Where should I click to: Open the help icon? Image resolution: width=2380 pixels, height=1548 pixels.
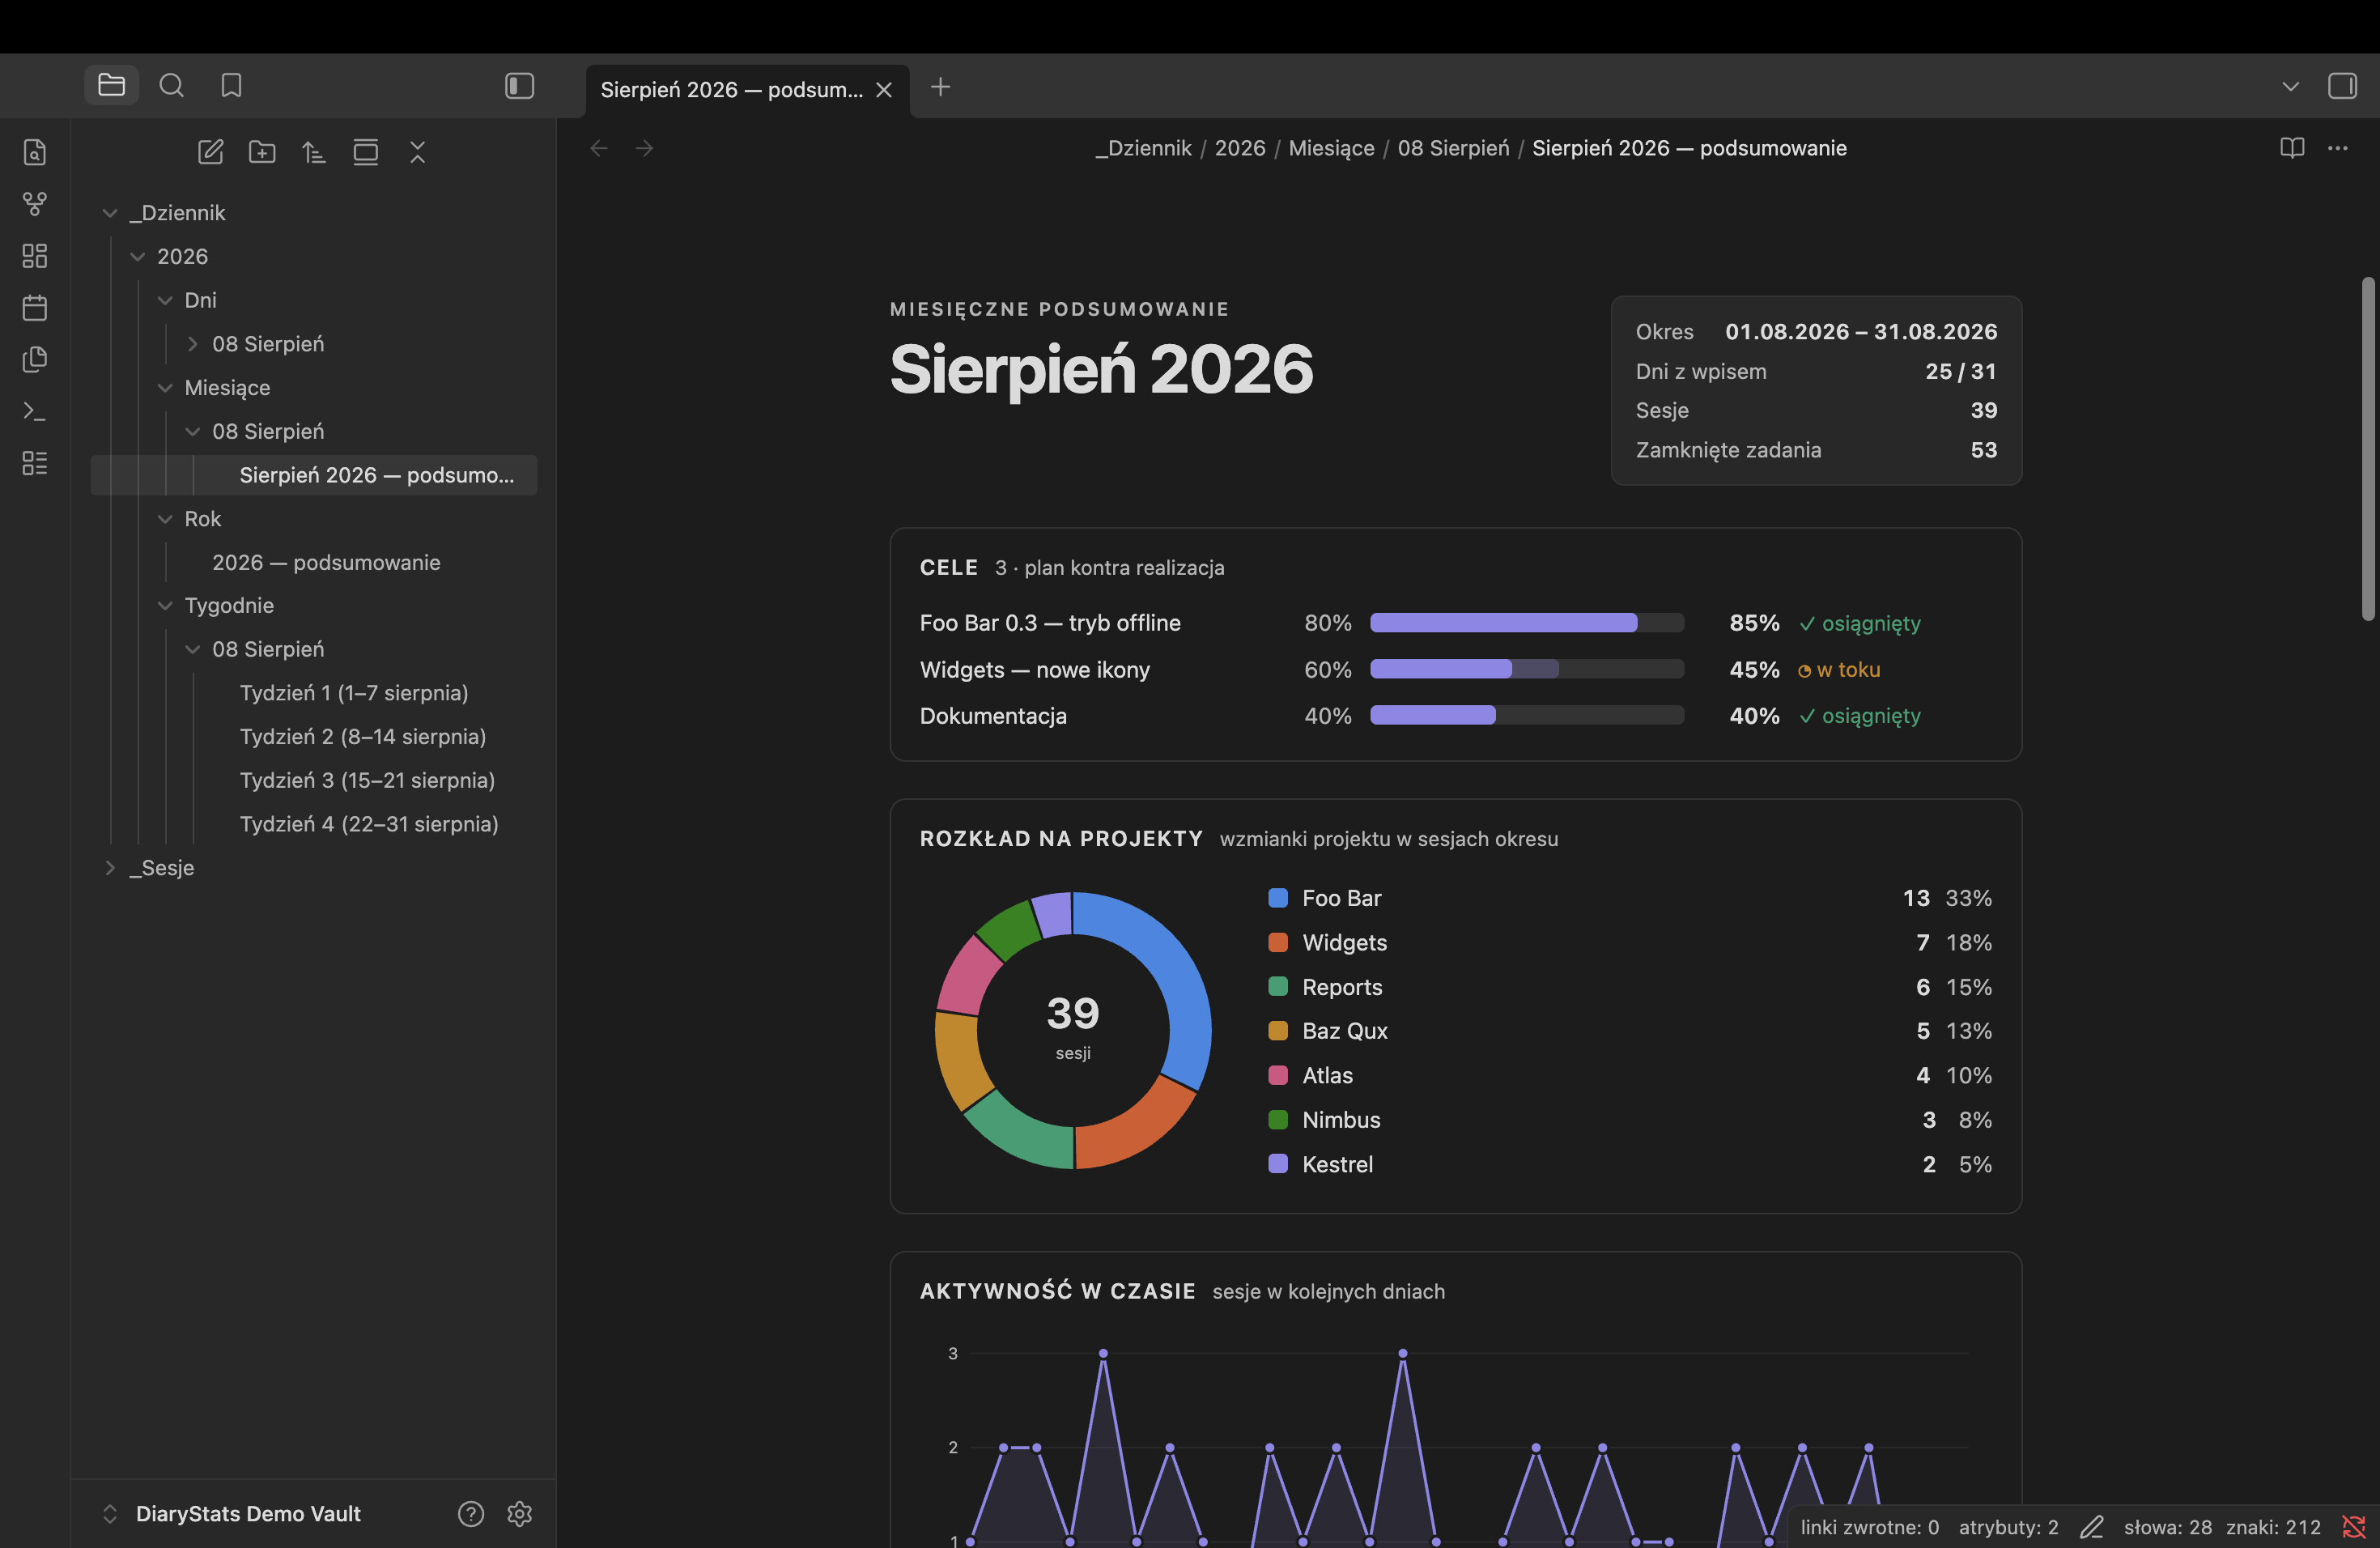[471, 1514]
